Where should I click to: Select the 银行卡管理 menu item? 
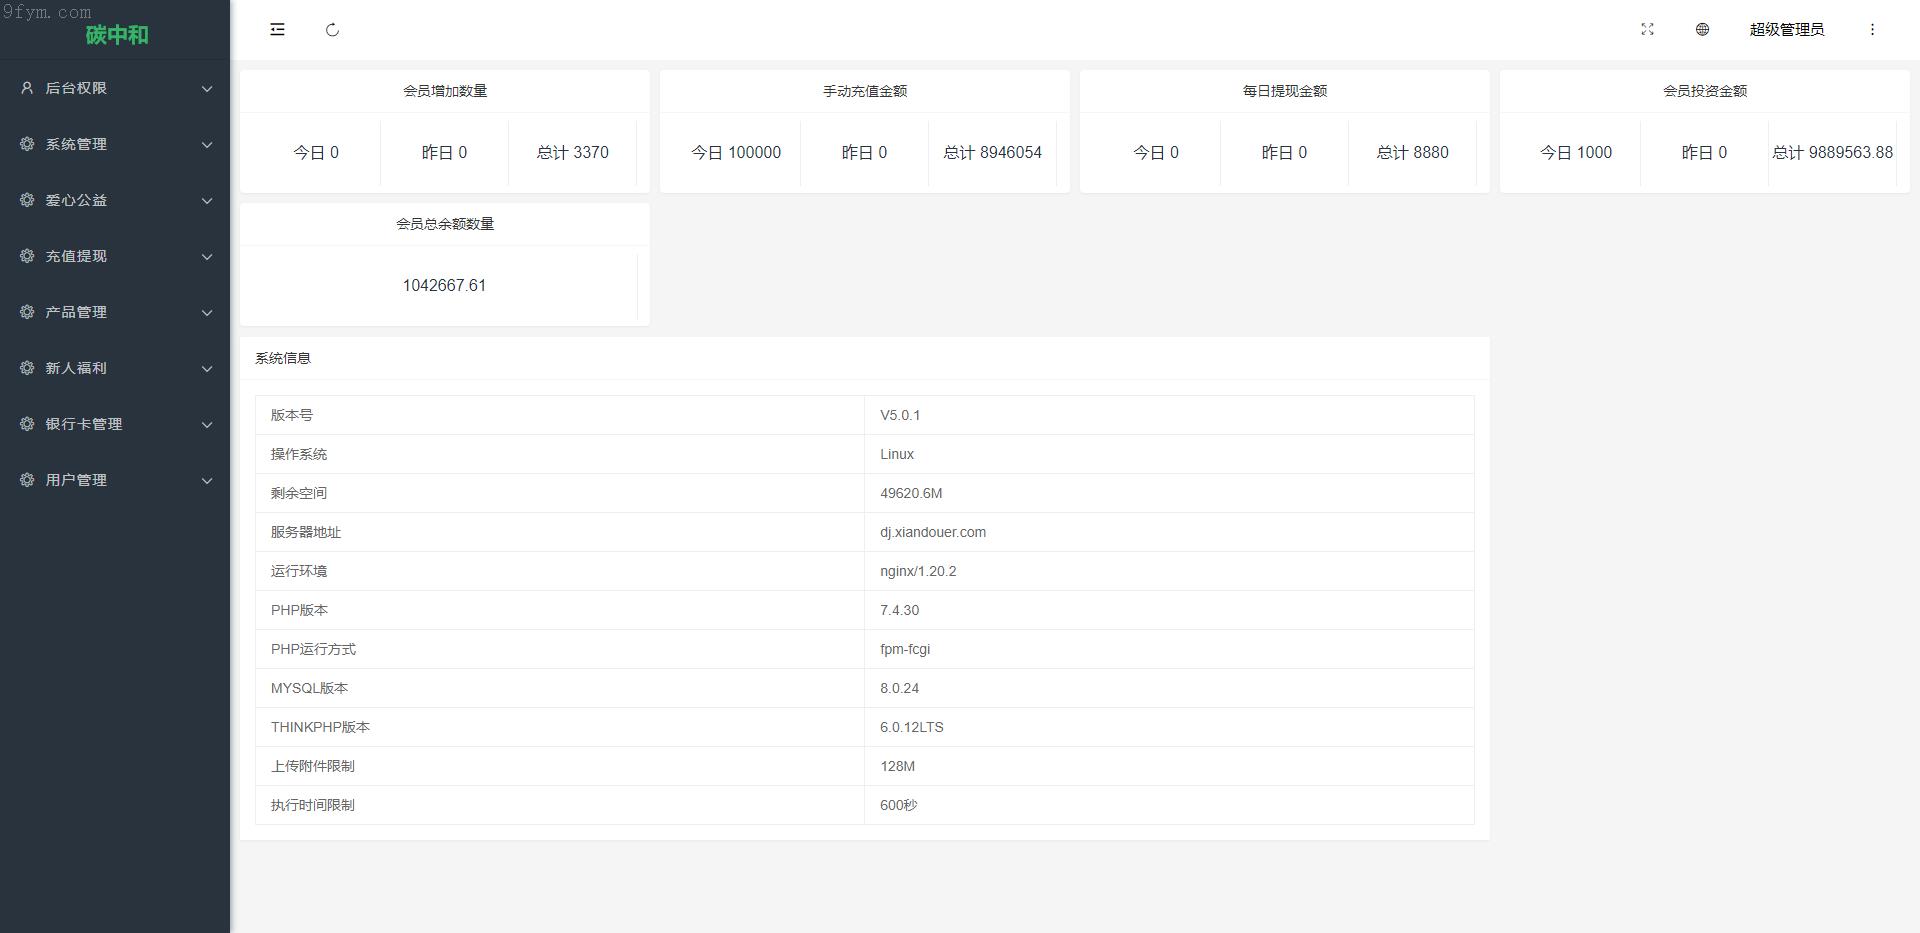click(84, 424)
